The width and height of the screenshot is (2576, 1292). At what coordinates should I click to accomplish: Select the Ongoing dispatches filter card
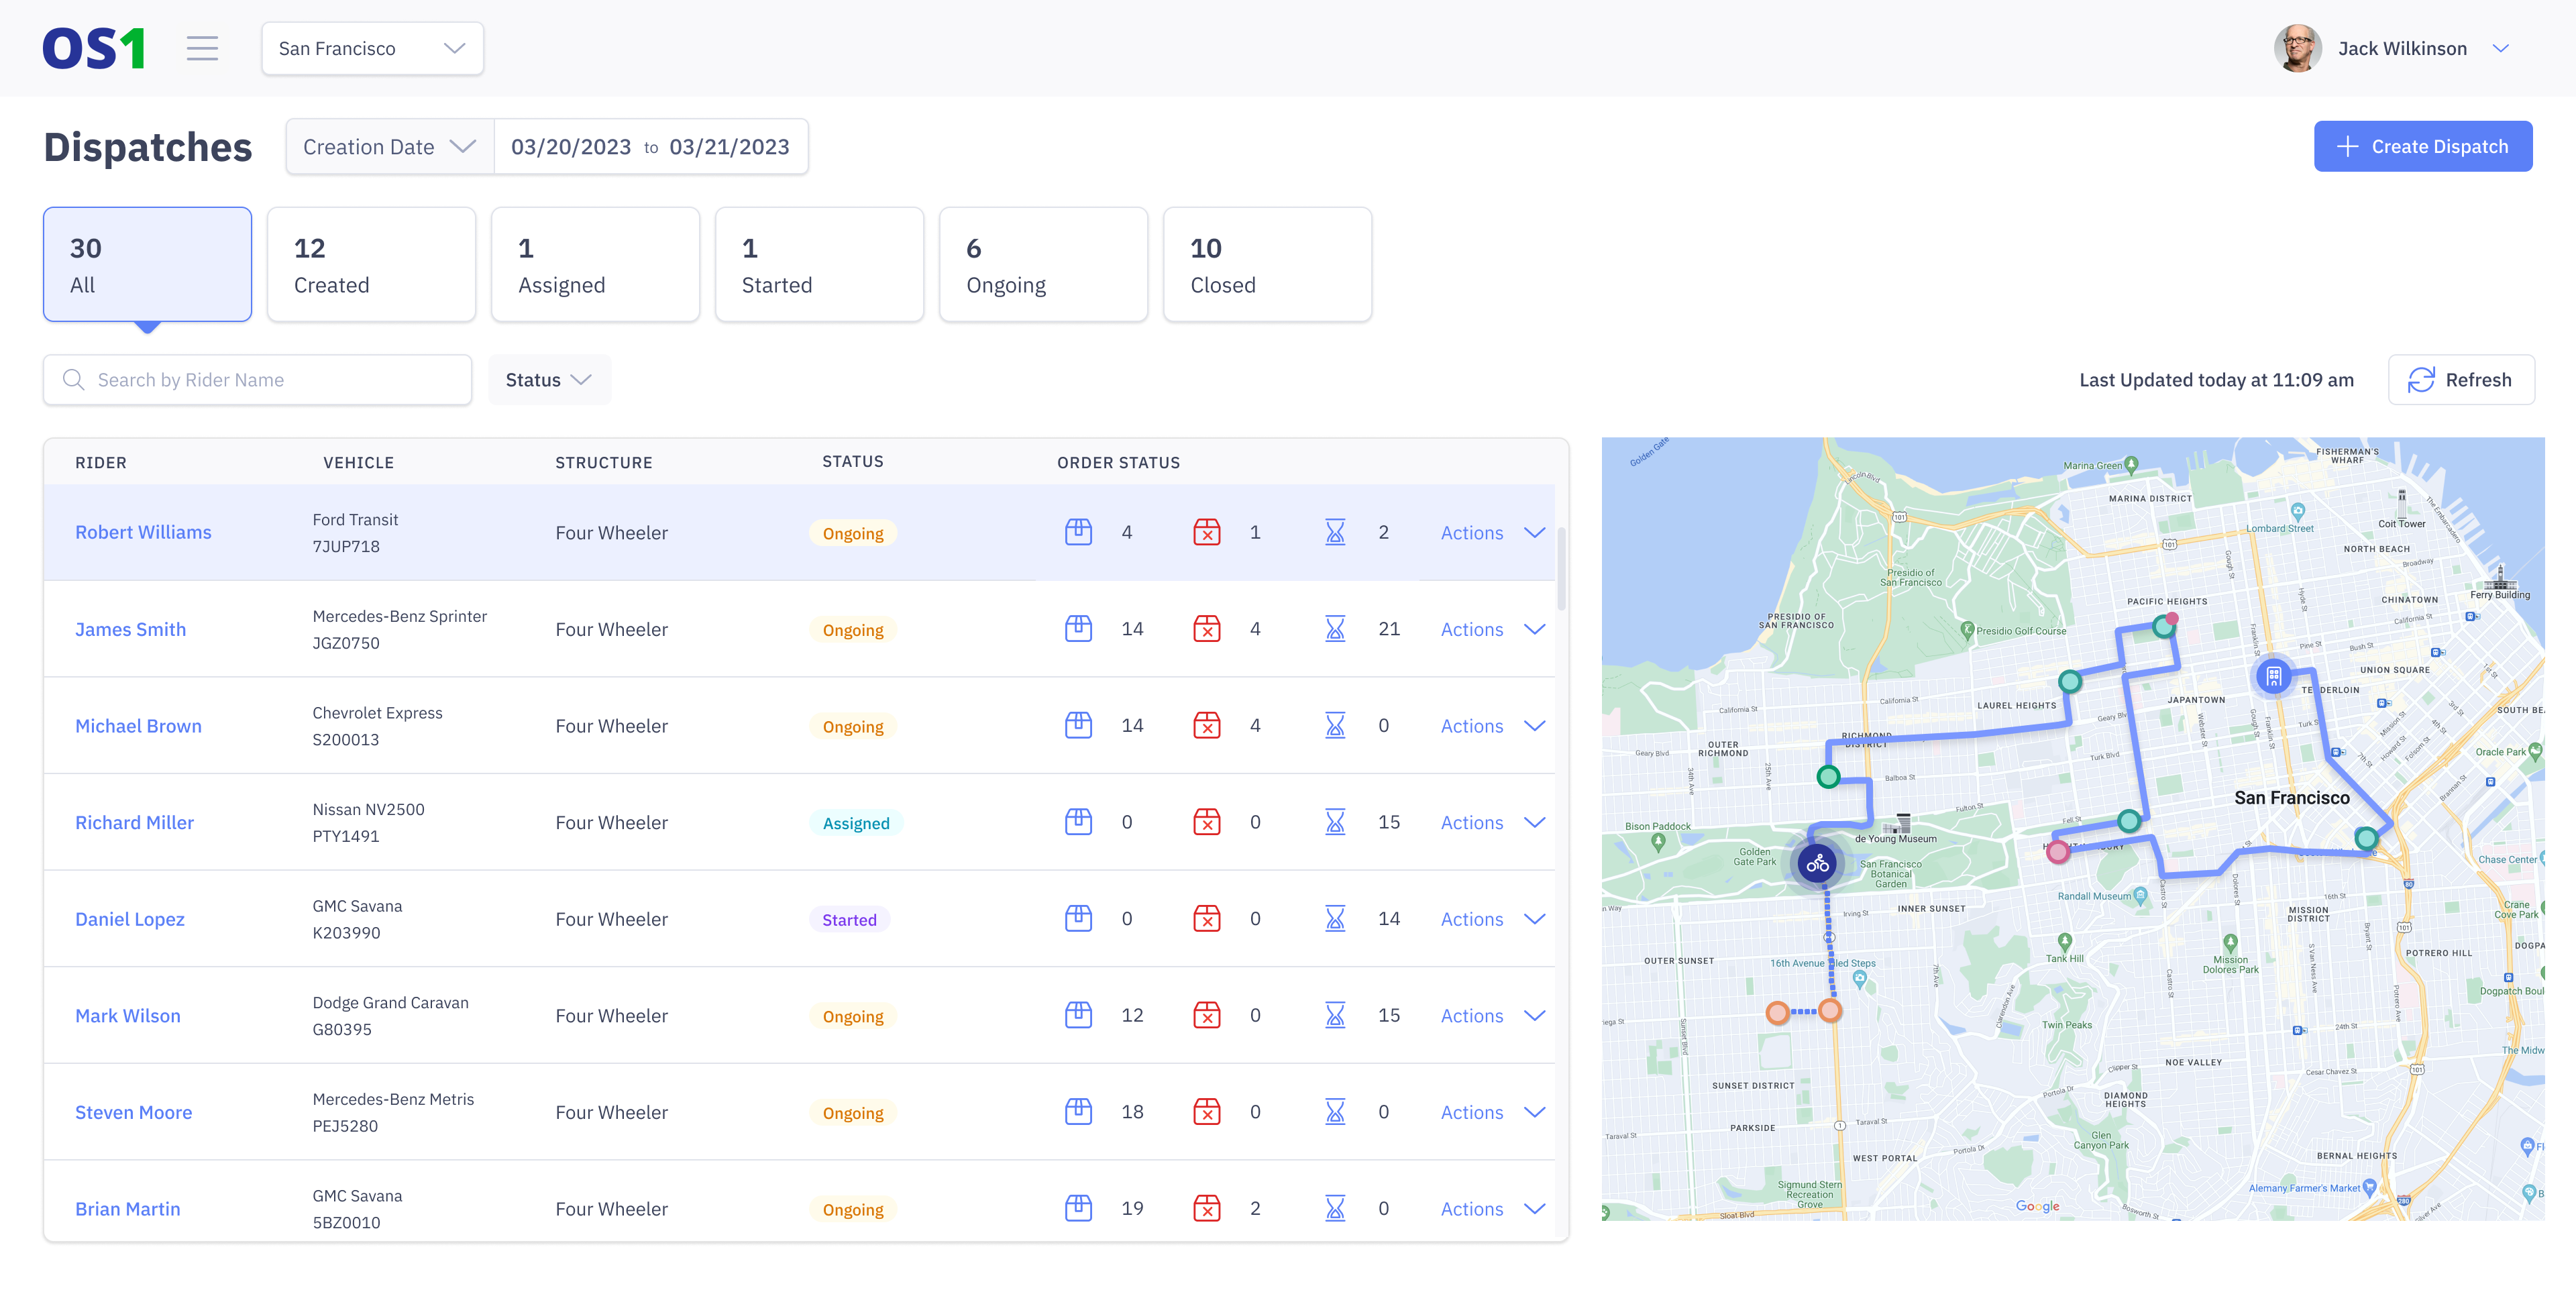coord(1043,264)
